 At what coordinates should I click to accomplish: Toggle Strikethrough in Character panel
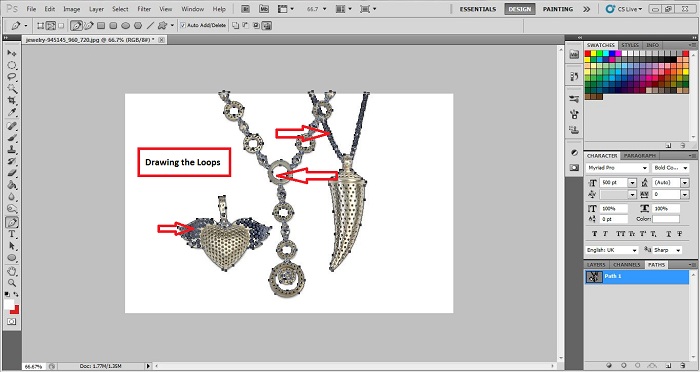(x=680, y=234)
